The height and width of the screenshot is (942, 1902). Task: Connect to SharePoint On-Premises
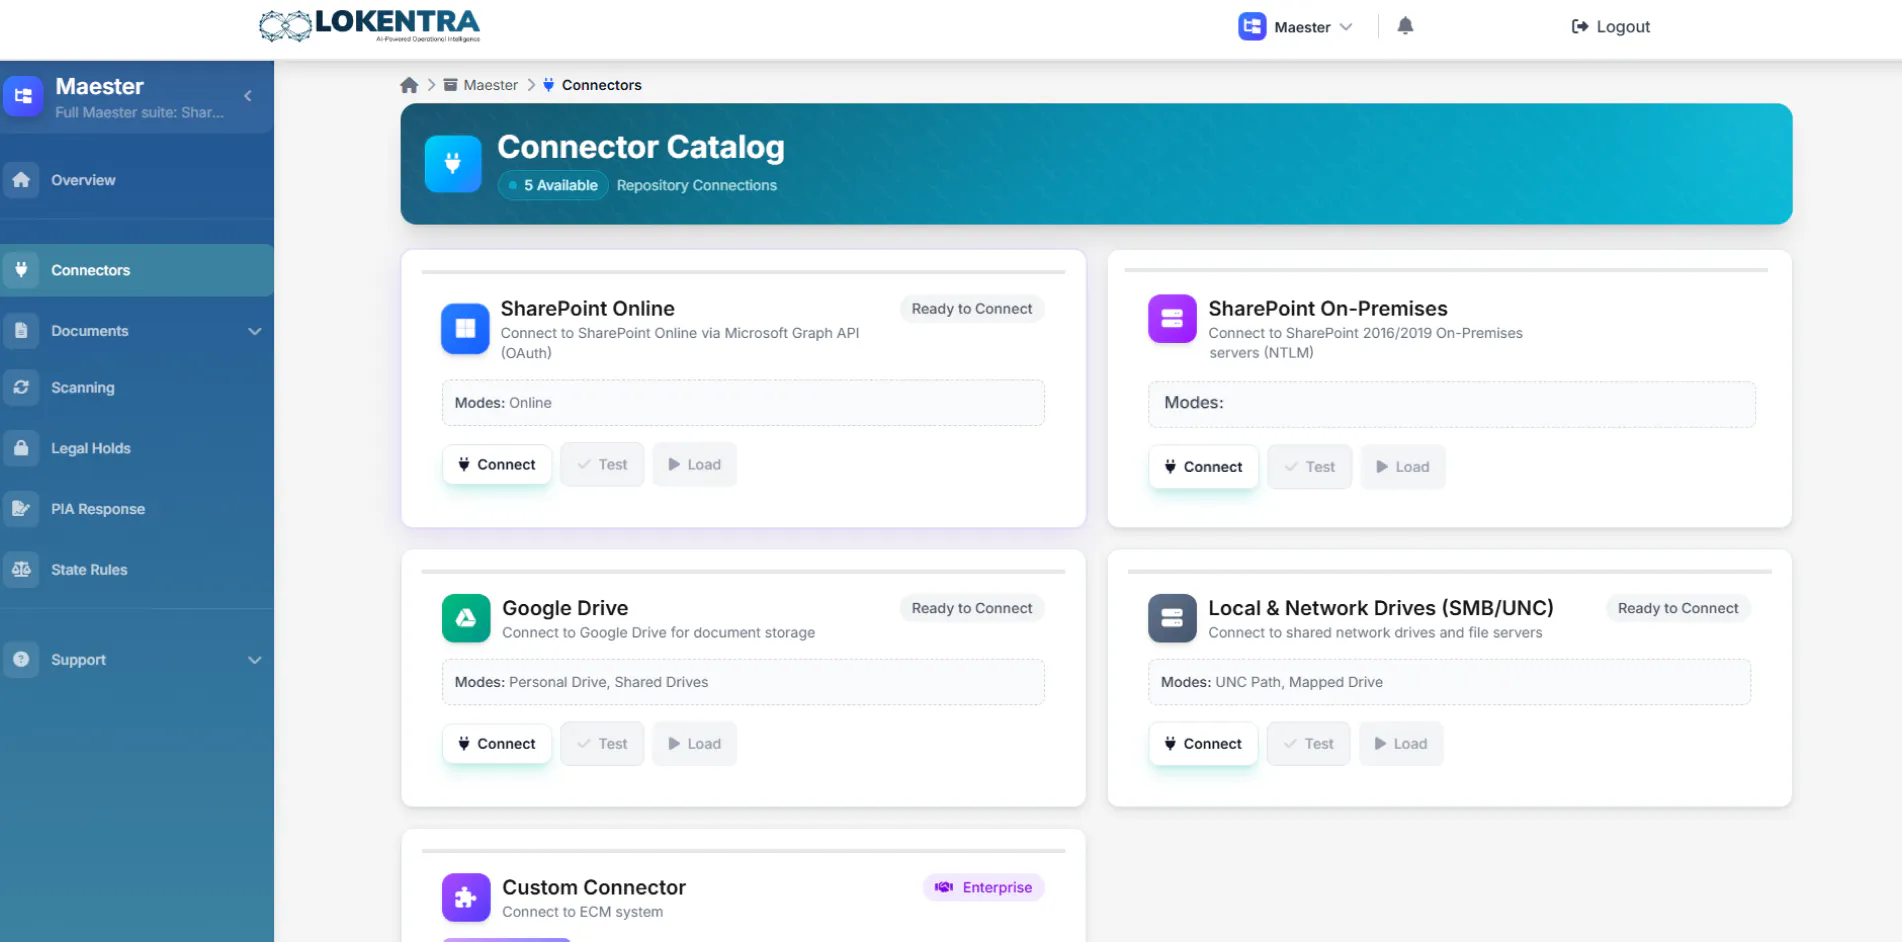click(1203, 467)
